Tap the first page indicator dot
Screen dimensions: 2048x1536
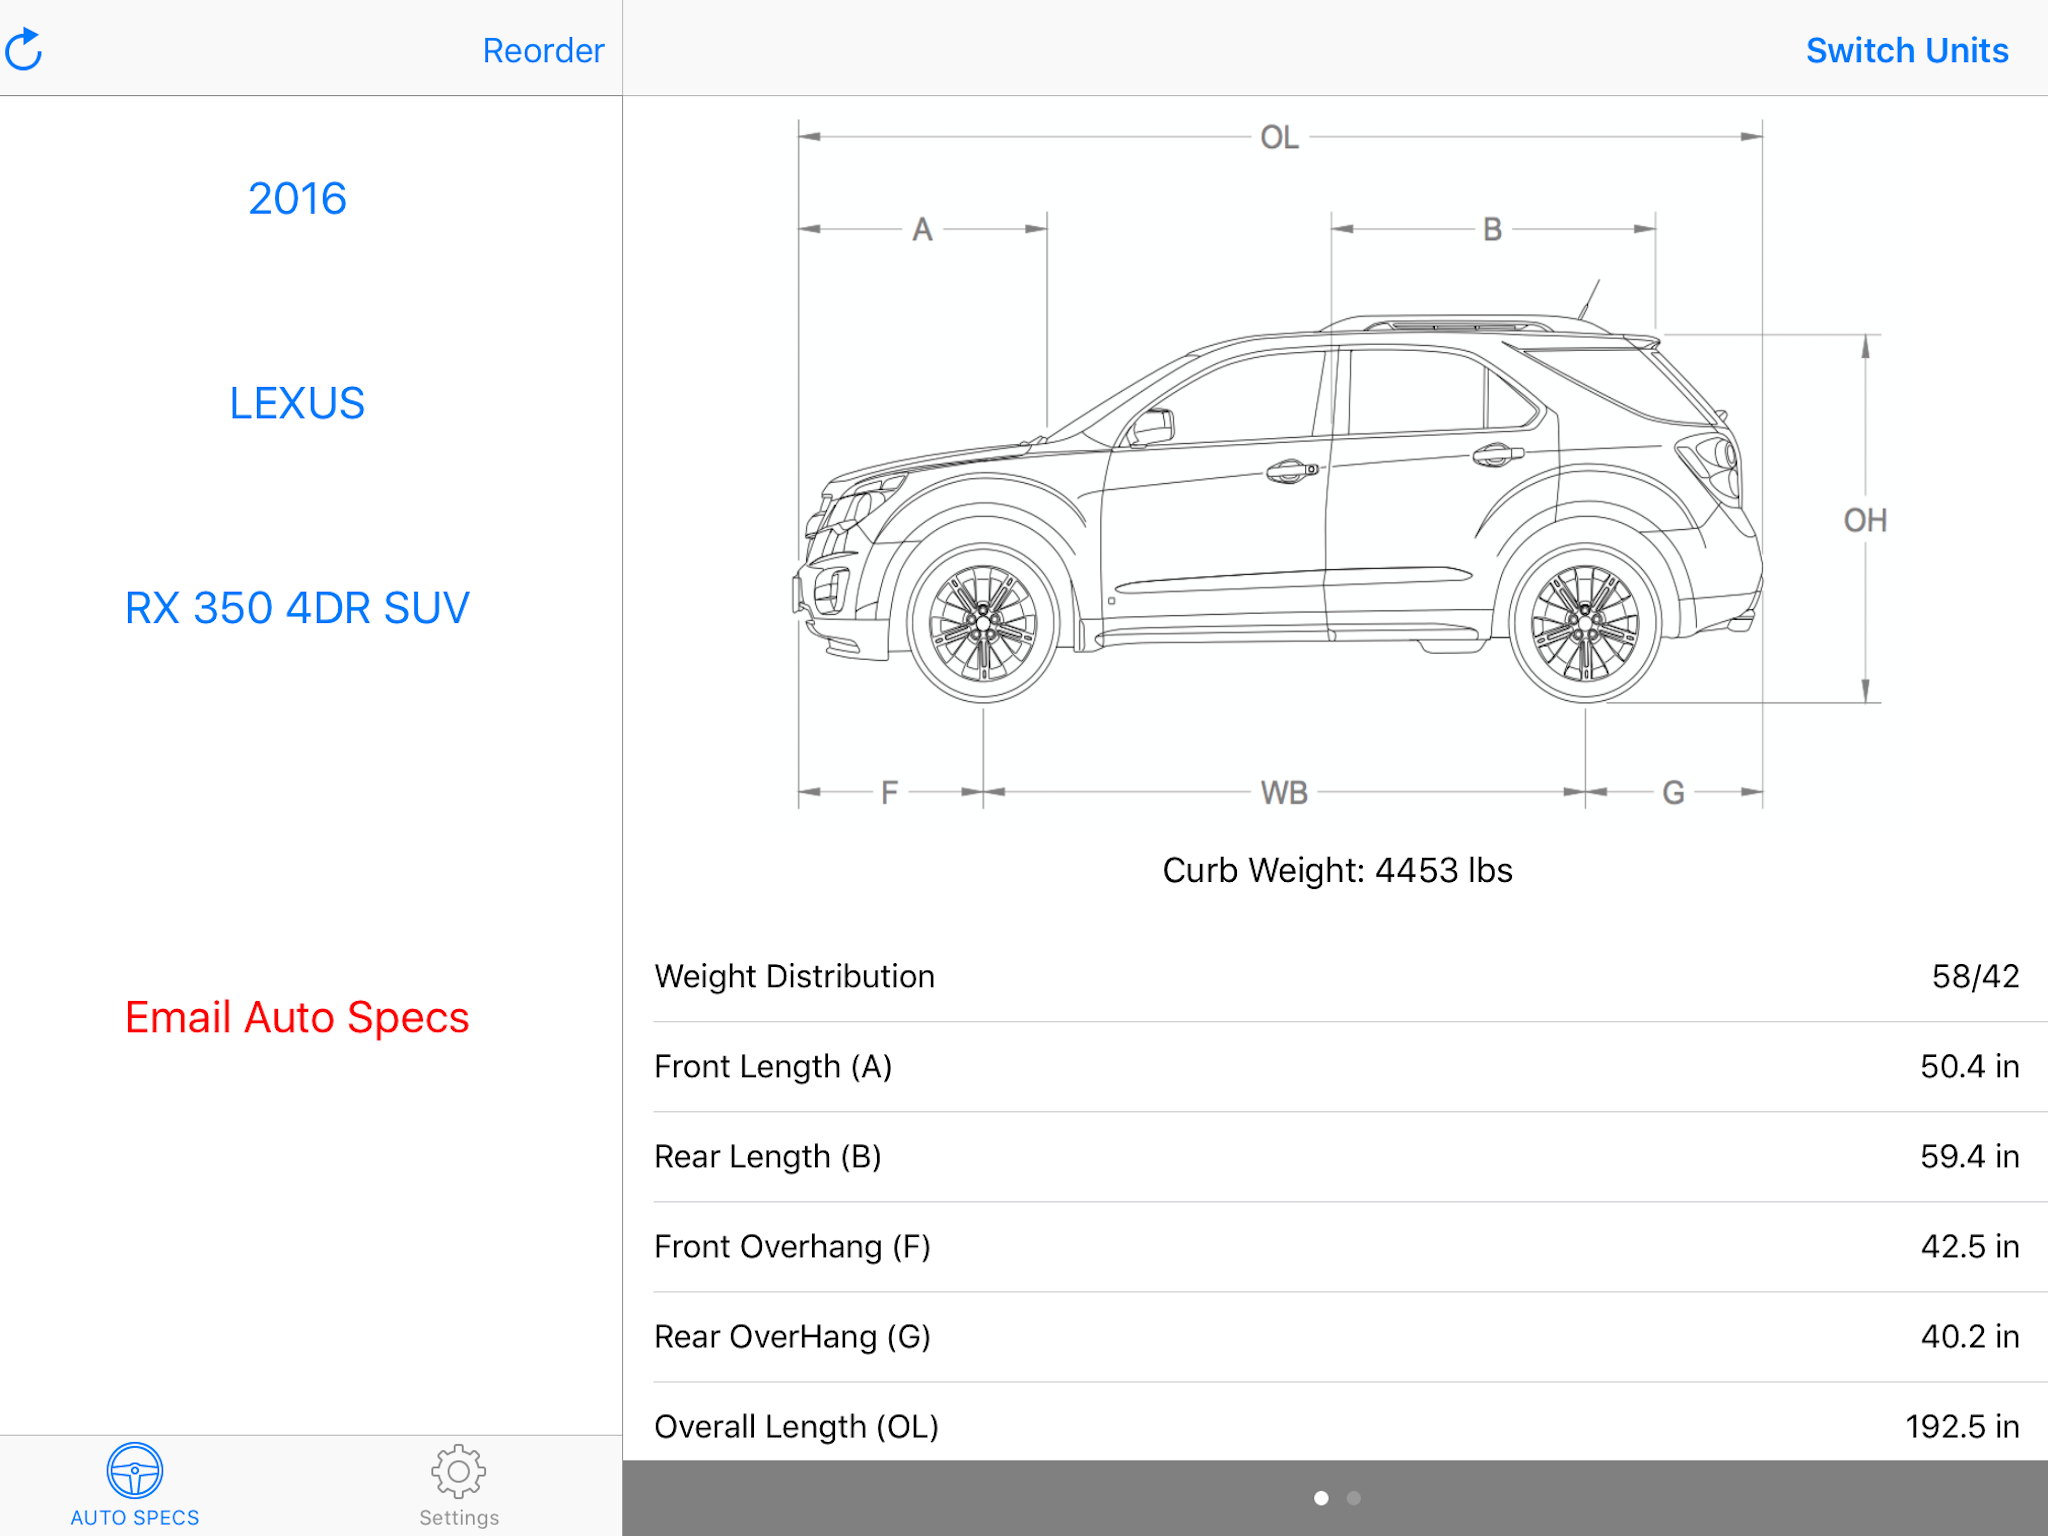1321,1498
